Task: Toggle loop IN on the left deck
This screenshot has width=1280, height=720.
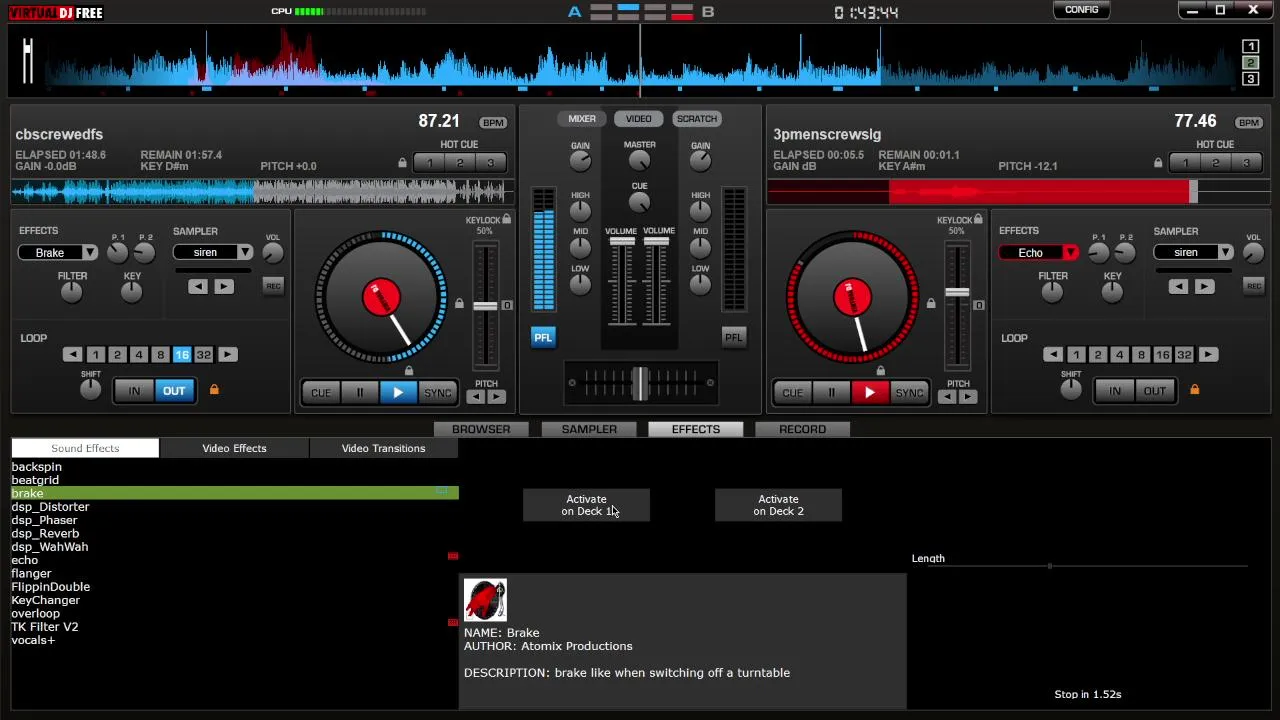Action: point(134,391)
